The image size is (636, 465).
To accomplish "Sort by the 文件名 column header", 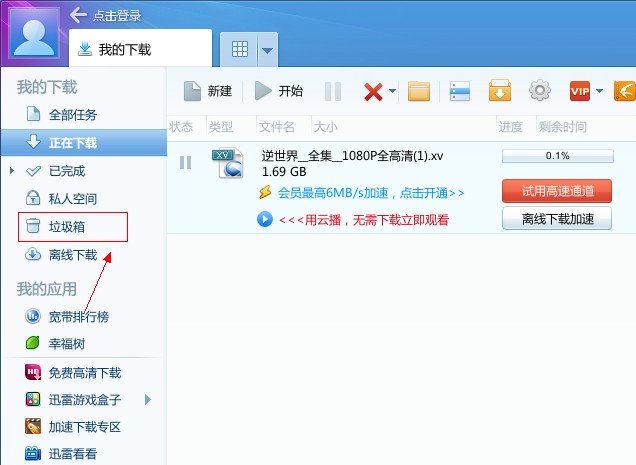I will 277,127.
